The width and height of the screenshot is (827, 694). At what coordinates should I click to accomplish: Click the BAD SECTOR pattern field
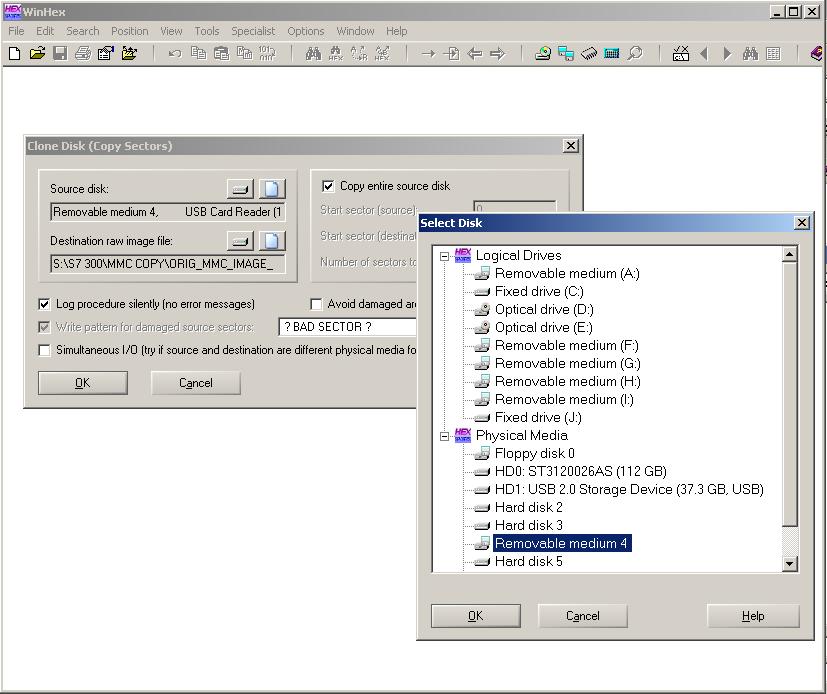348,327
